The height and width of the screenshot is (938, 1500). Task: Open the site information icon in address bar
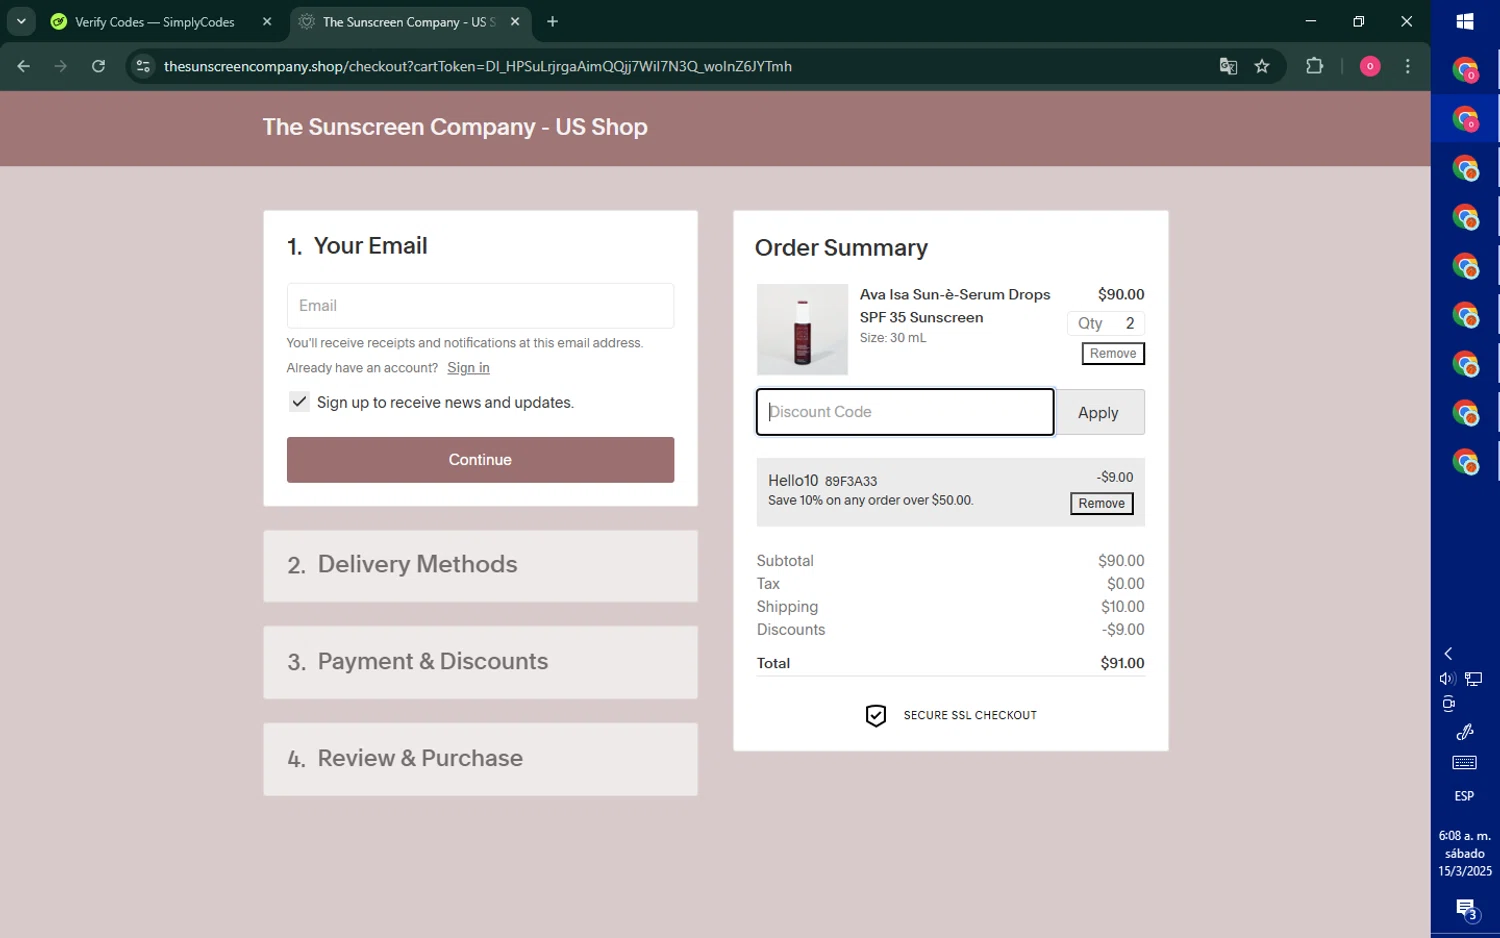click(143, 66)
